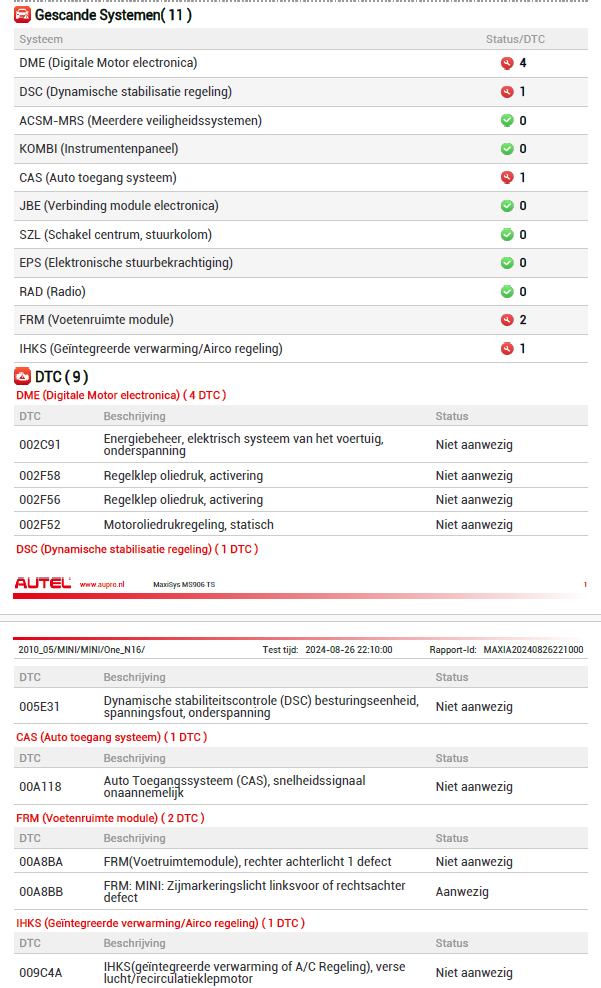
Task: Select the DME (4 DTC) section heading
Action: click(121, 395)
